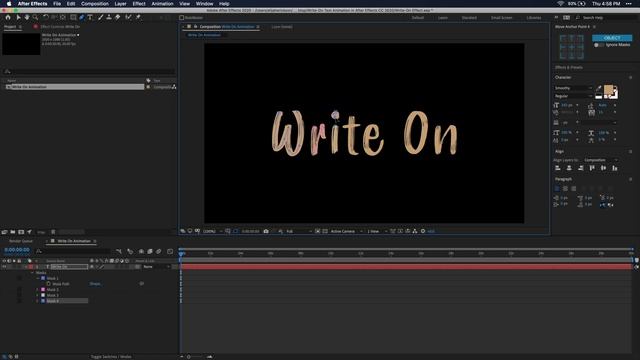
Task: Open Active Camera dropdown
Action: (346, 231)
